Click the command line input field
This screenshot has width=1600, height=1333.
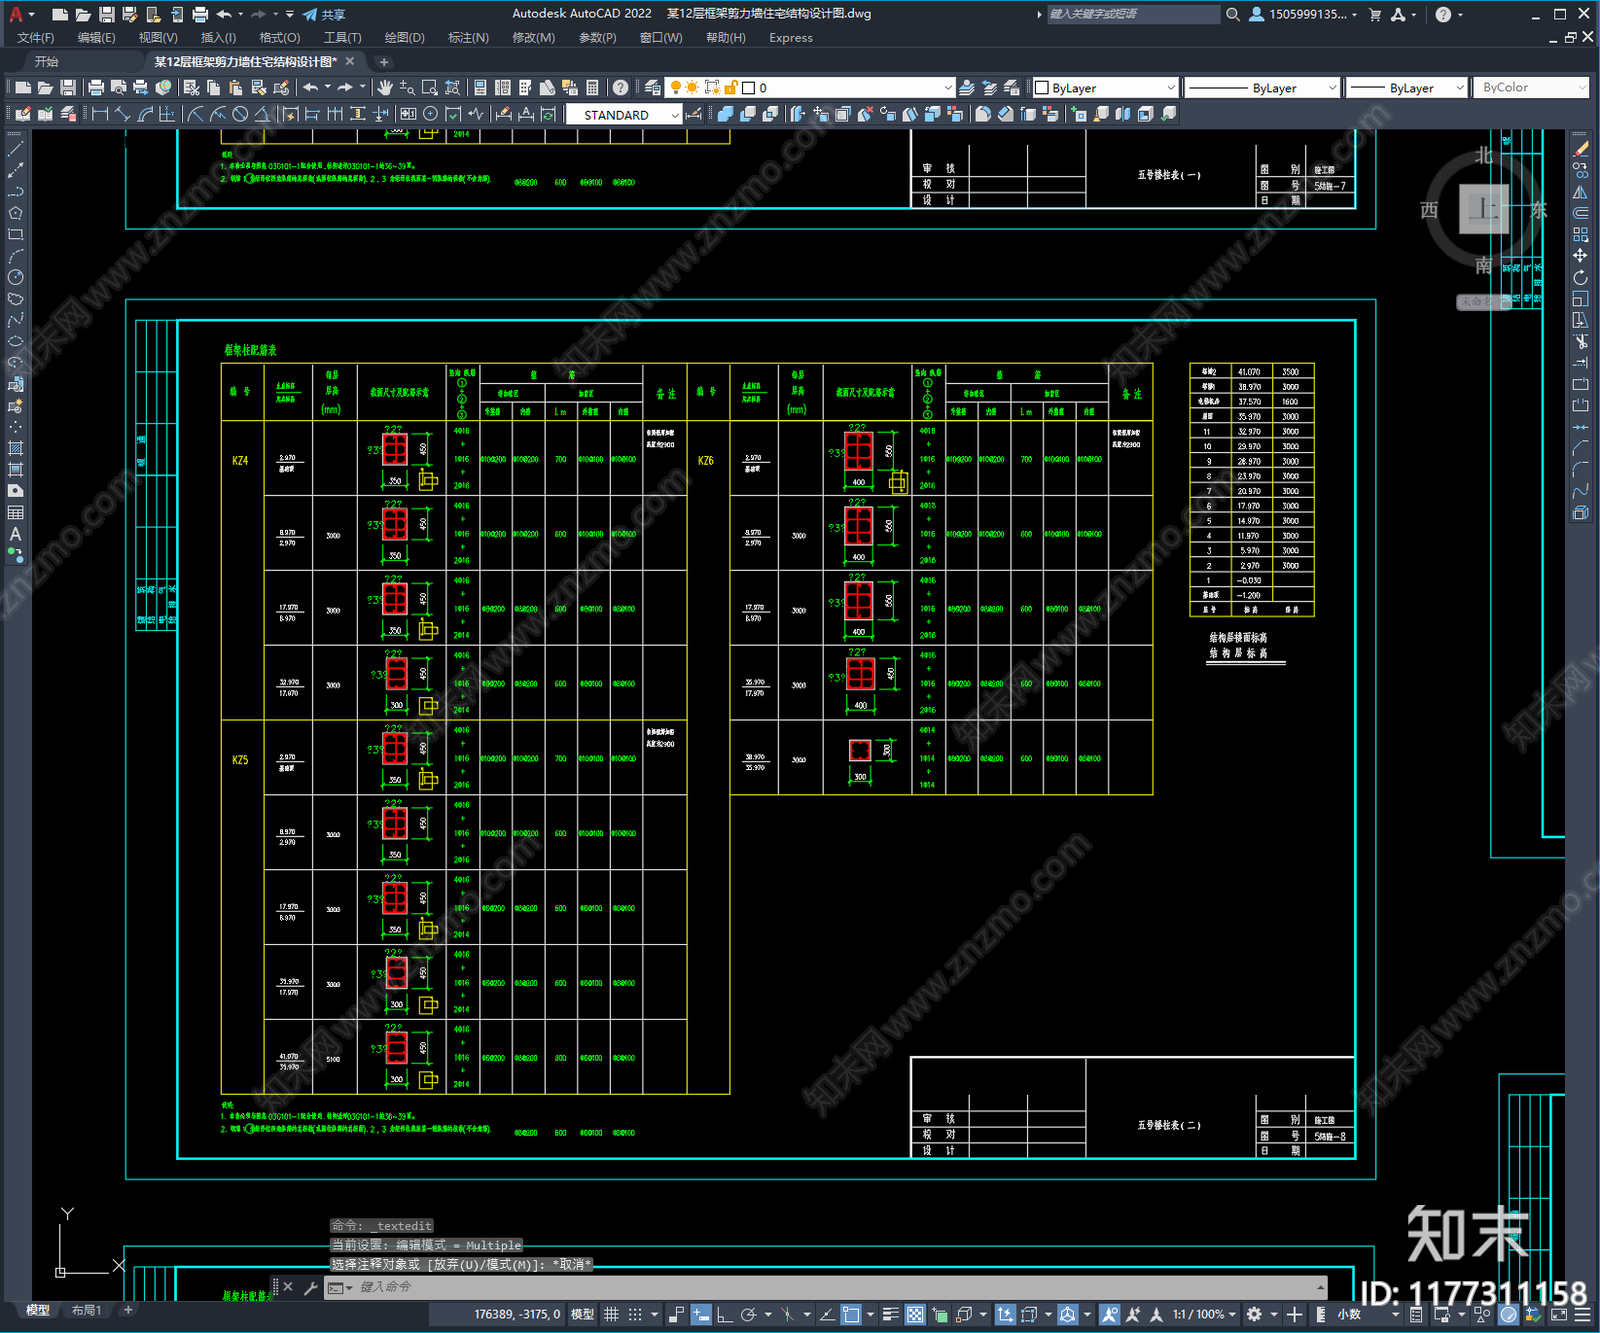835,1287
